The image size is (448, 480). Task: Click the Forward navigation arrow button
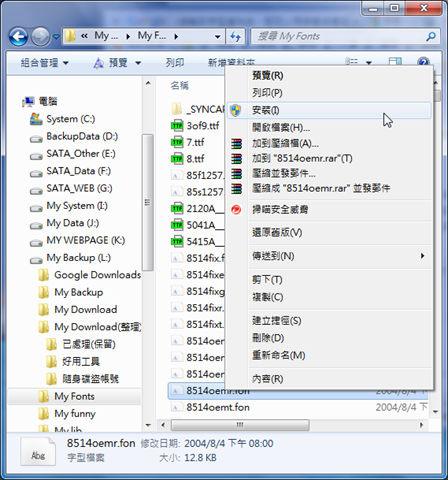point(40,36)
